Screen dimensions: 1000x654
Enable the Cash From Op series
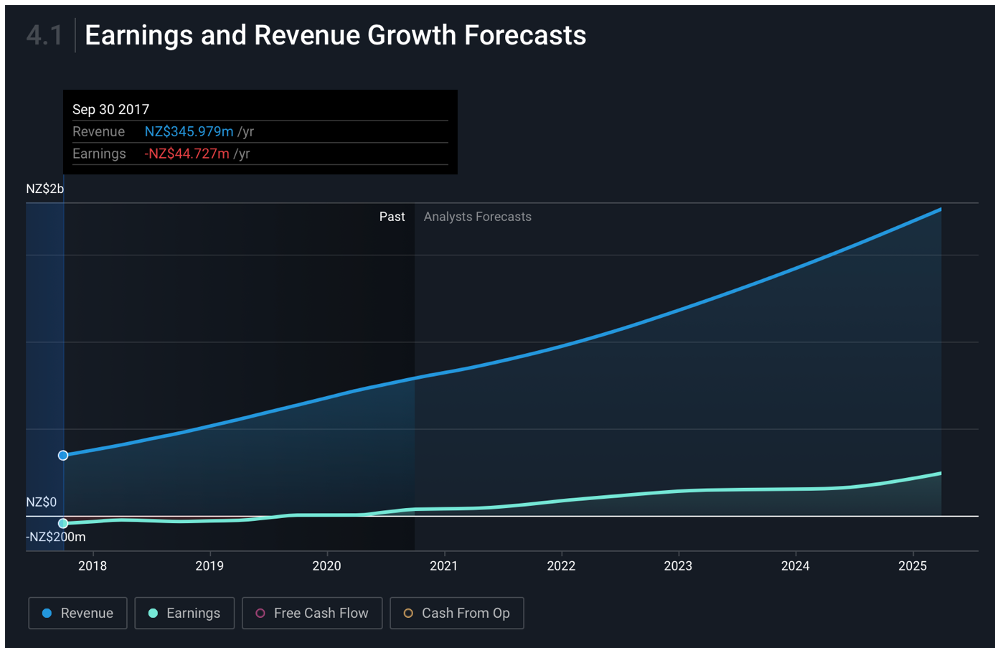[456, 613]
